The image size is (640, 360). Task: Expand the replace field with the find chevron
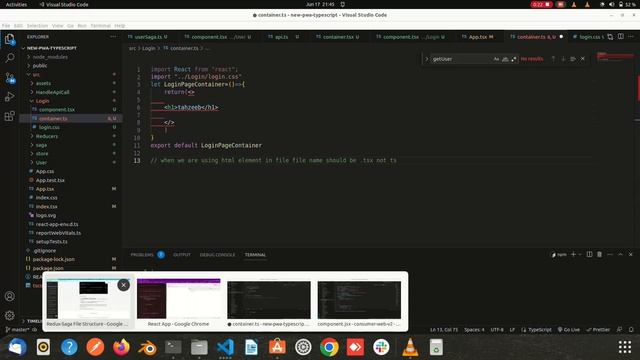coord(427,59)
